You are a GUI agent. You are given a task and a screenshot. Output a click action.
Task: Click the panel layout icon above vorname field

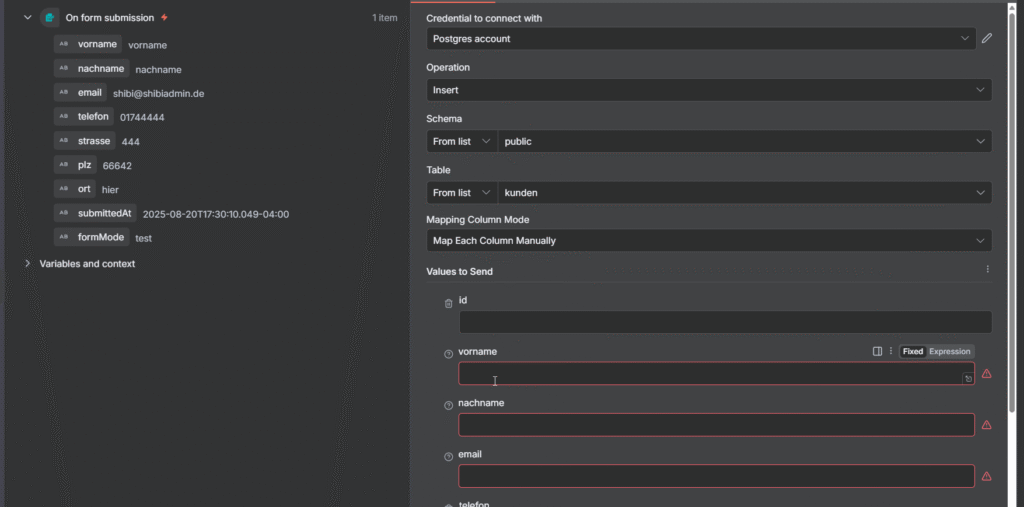click(877, 351)
